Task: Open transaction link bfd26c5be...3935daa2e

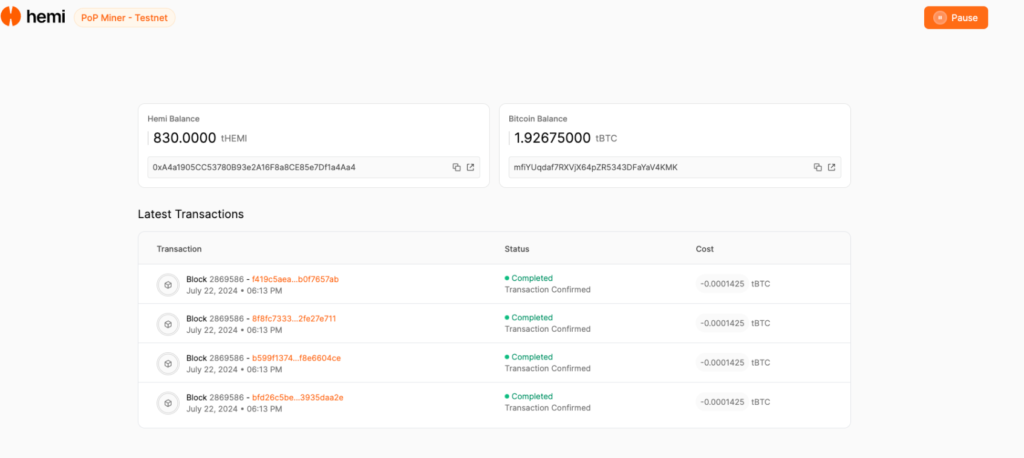Action: pos(298,397)
